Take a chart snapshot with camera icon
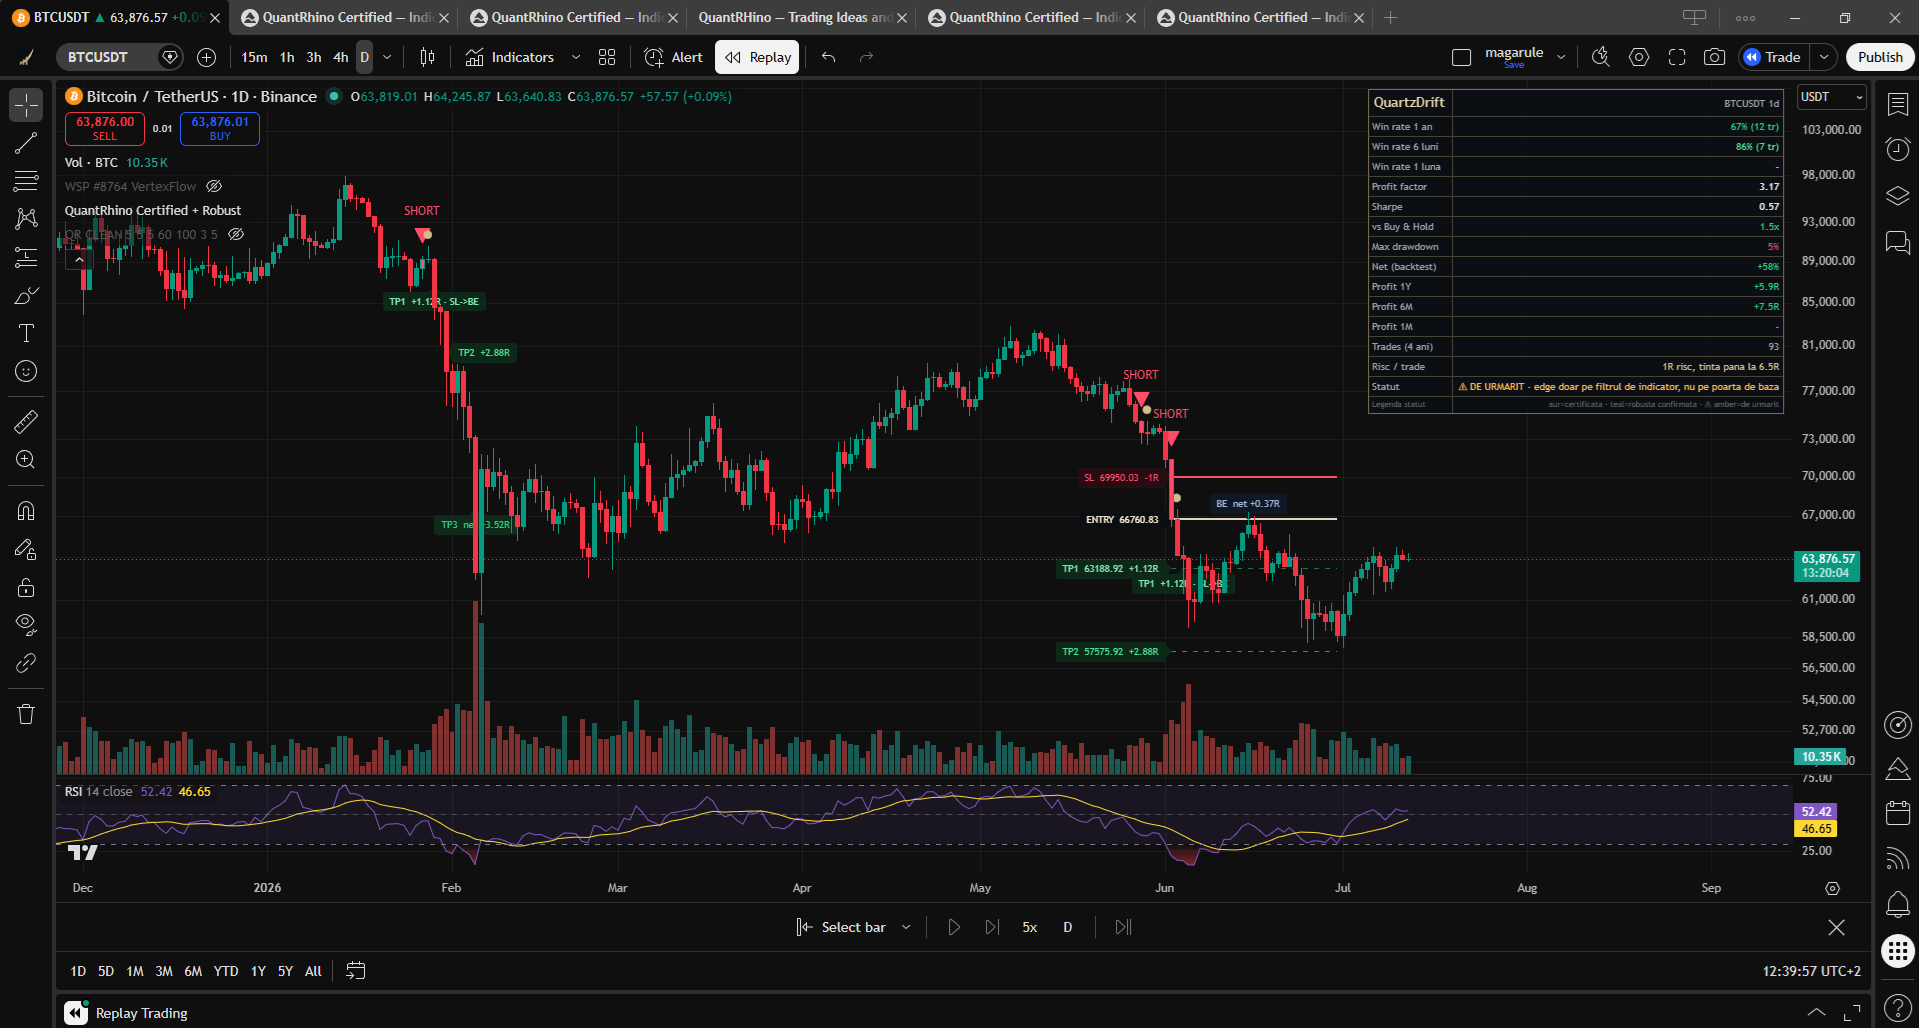The height and width of the screenshot is (1028, 1919). click(x=1714, y=57)
